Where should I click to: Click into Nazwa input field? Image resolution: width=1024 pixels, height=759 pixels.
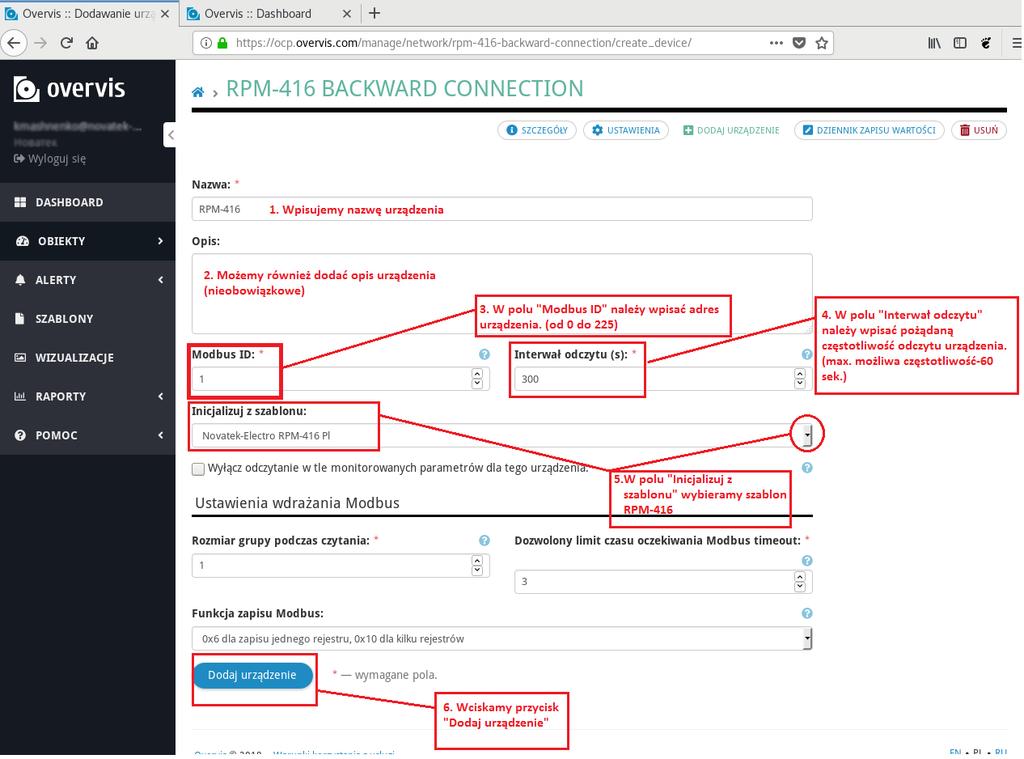502,209
